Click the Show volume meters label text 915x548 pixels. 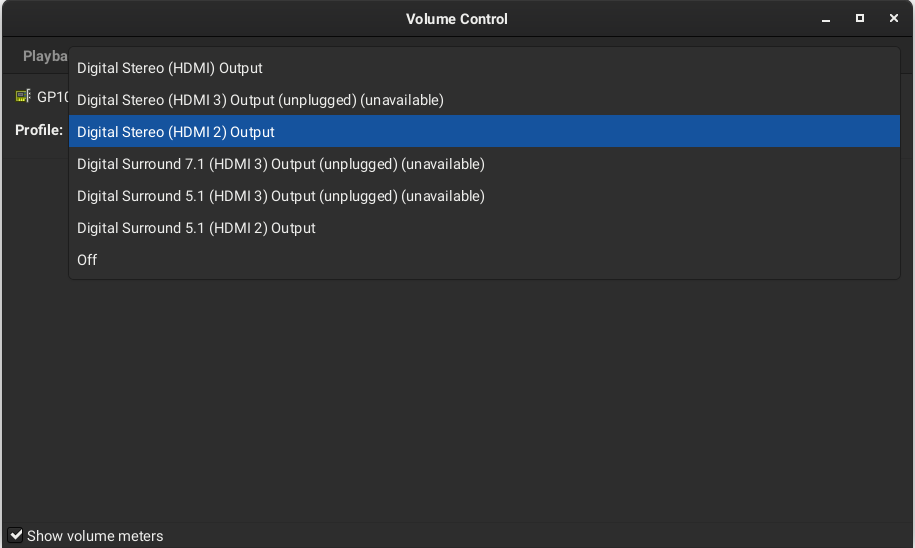(95, 536)
